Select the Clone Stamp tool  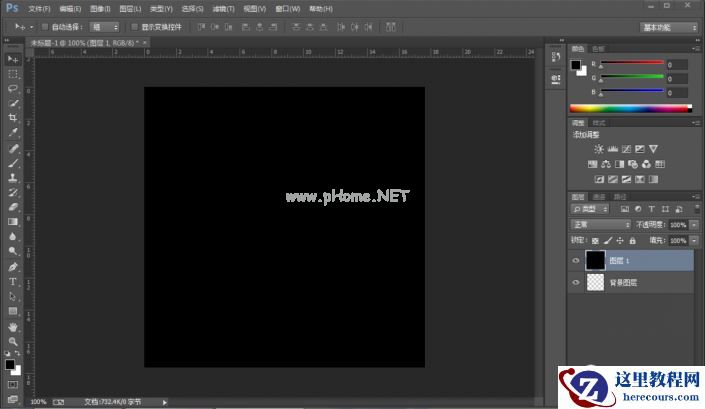click(x=13, y=178)
